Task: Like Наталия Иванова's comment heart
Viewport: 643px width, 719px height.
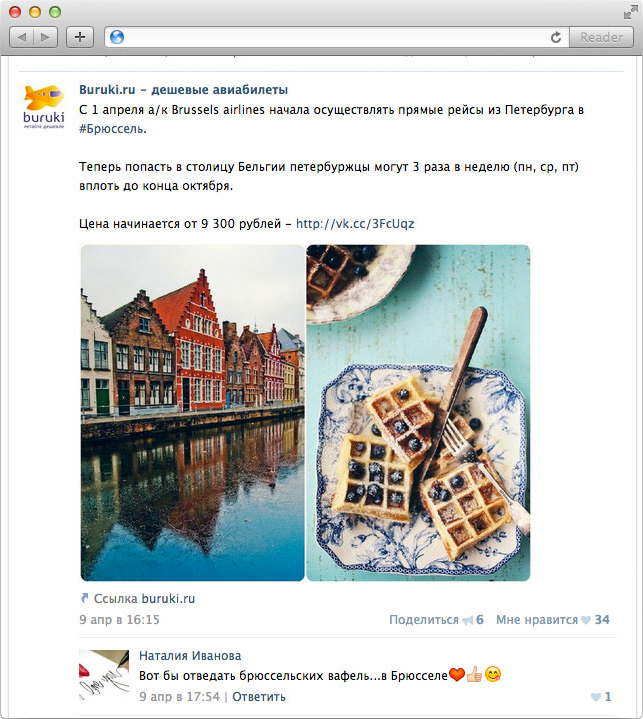Action: pyautogui.click(x=596, y=697)
